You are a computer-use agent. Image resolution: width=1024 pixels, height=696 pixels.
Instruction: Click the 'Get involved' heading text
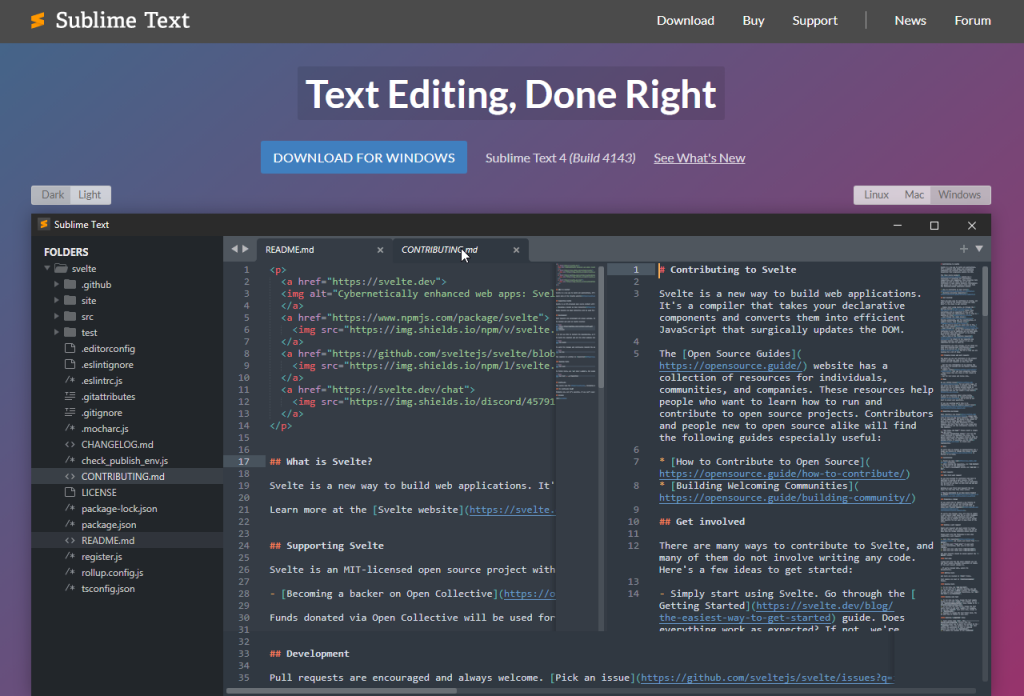pos(710,522)
